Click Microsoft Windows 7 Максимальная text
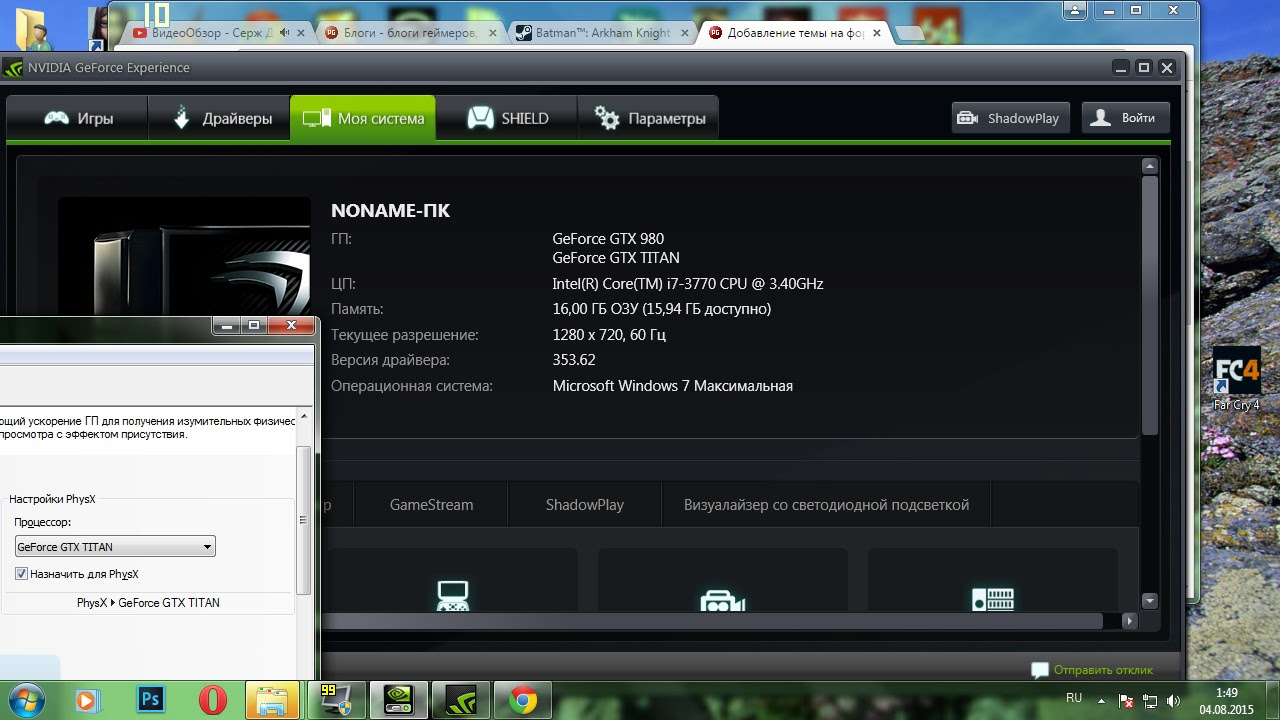Viewport: 1280px width, 720px height. (x=673, y=386)
